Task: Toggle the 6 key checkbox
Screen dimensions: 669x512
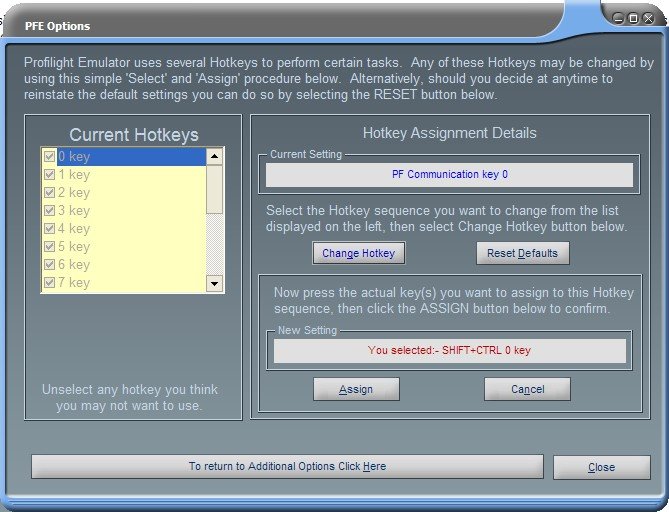Action: pos(49,265)
